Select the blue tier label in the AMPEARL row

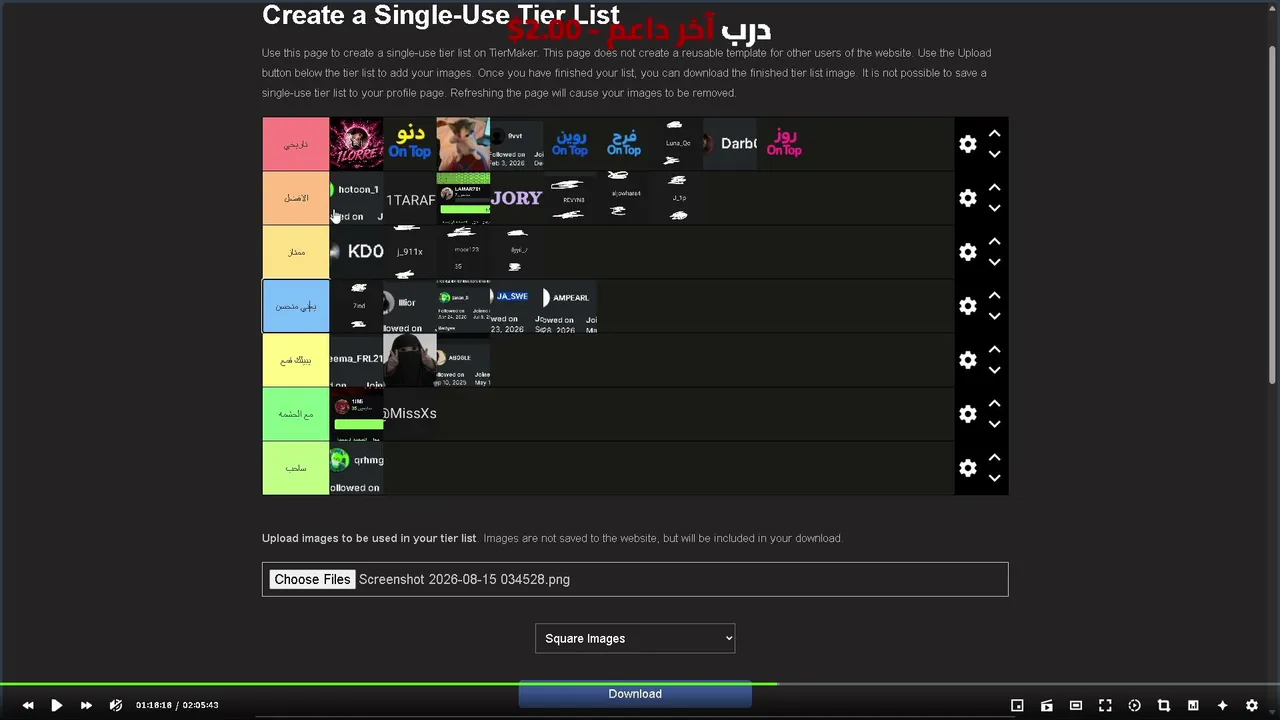[296, 306]
